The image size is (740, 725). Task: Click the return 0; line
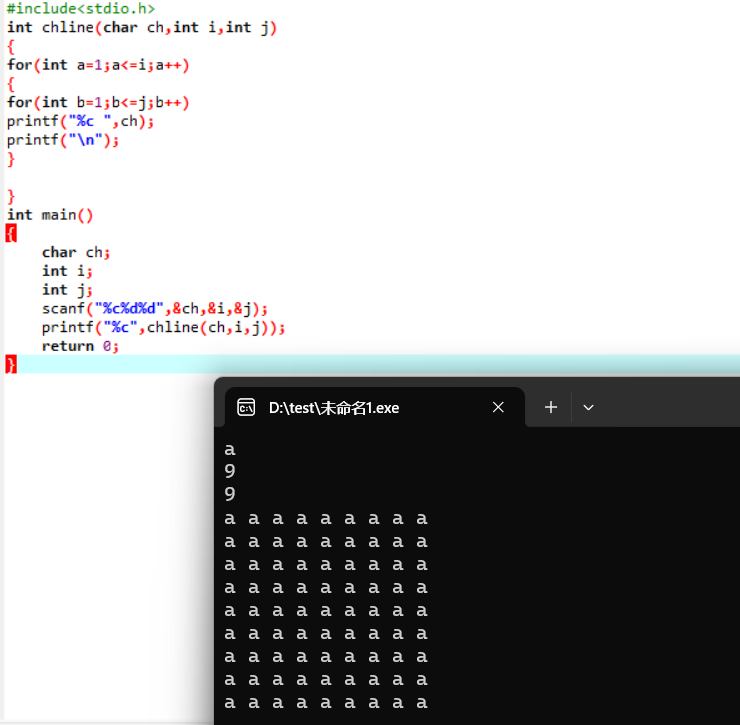[x=80, y=346]
